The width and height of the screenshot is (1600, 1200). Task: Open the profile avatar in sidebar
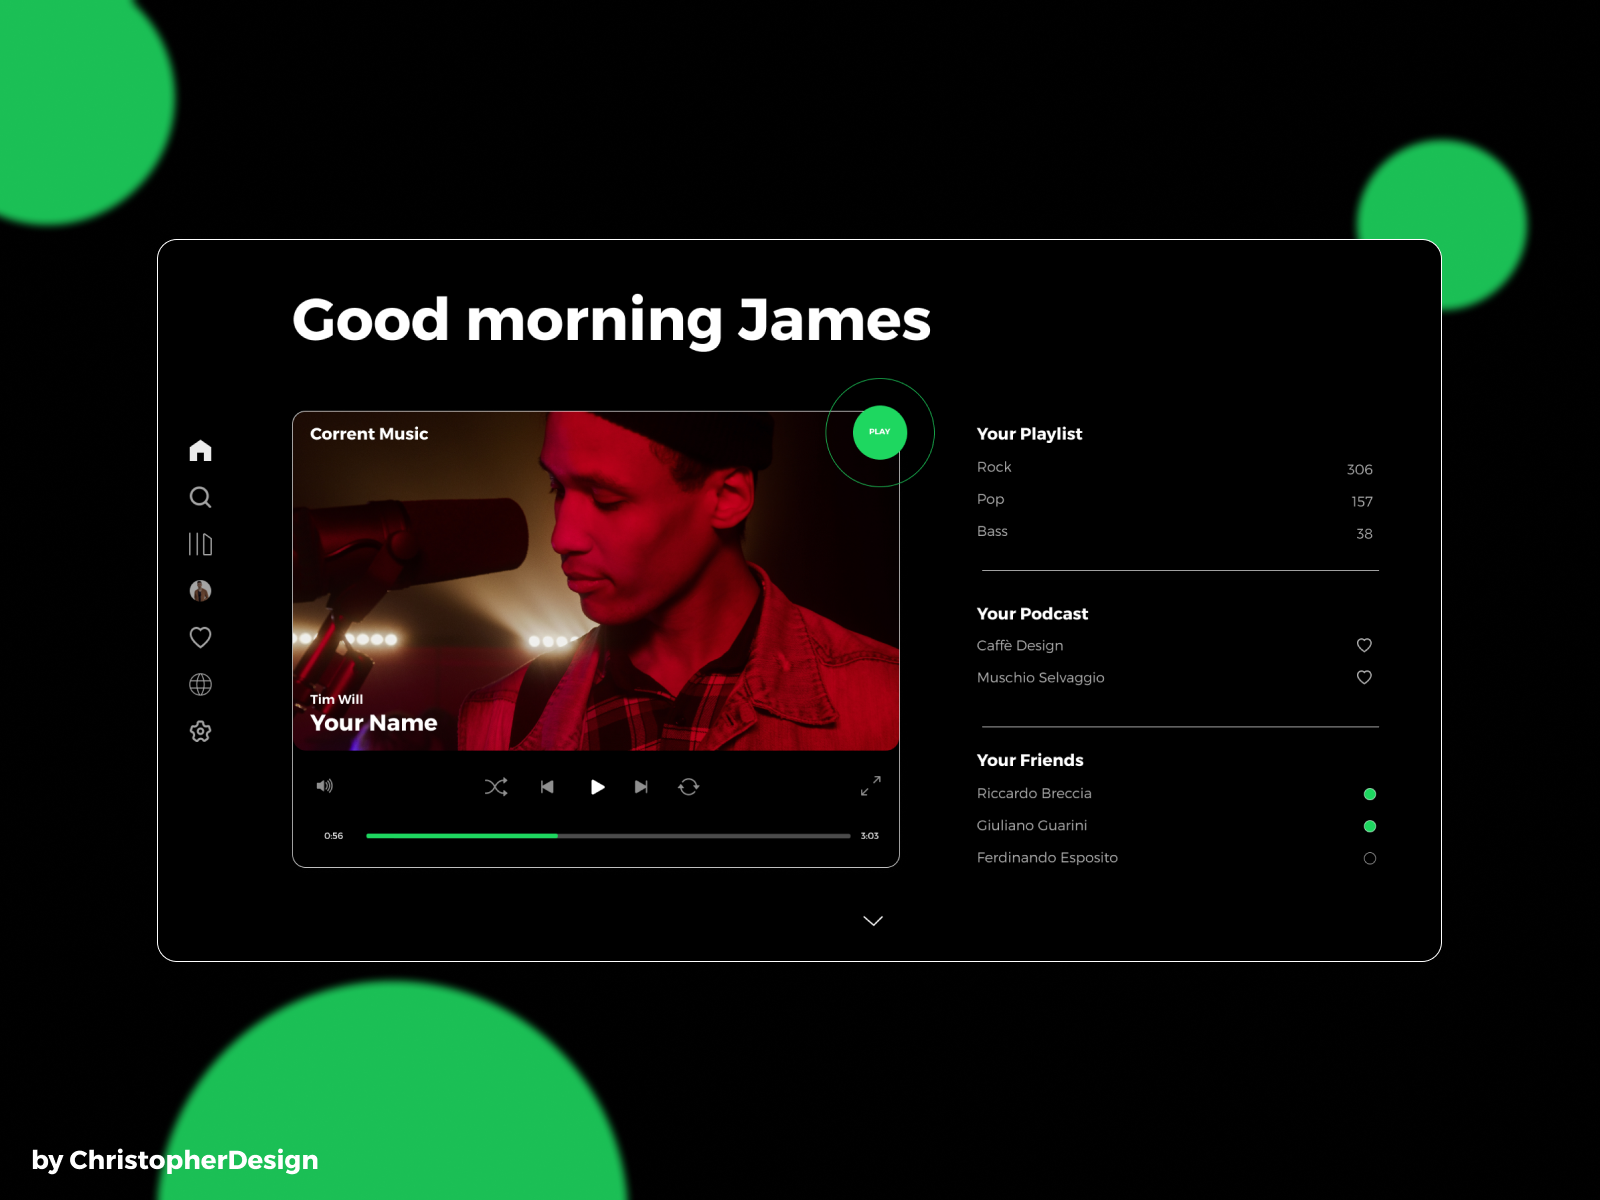tap(200, 591)
